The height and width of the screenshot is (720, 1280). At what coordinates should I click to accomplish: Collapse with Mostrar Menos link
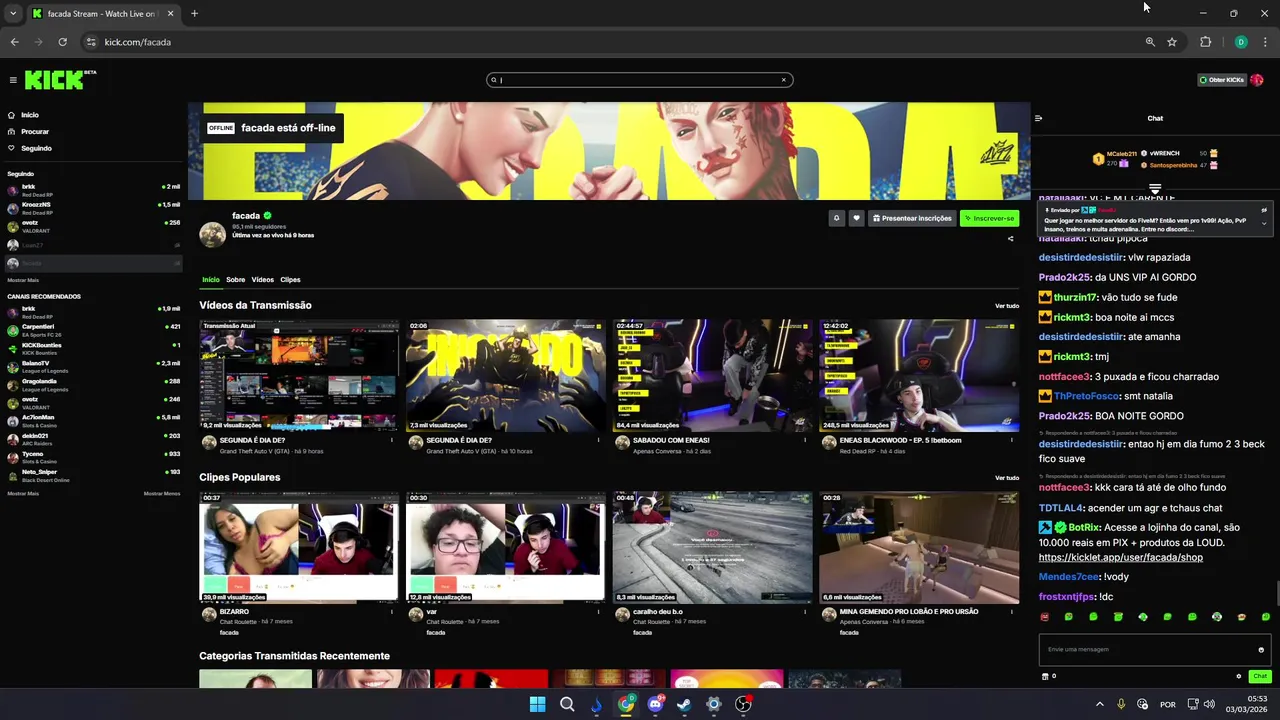162,493
